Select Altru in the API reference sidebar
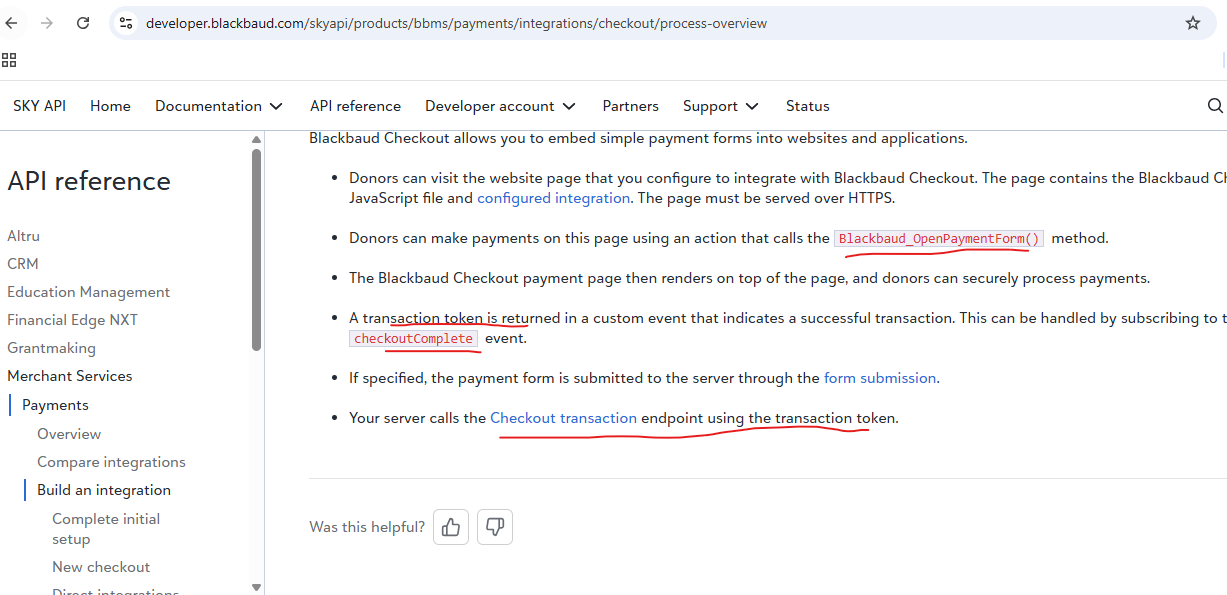 (x=23, y=236)
